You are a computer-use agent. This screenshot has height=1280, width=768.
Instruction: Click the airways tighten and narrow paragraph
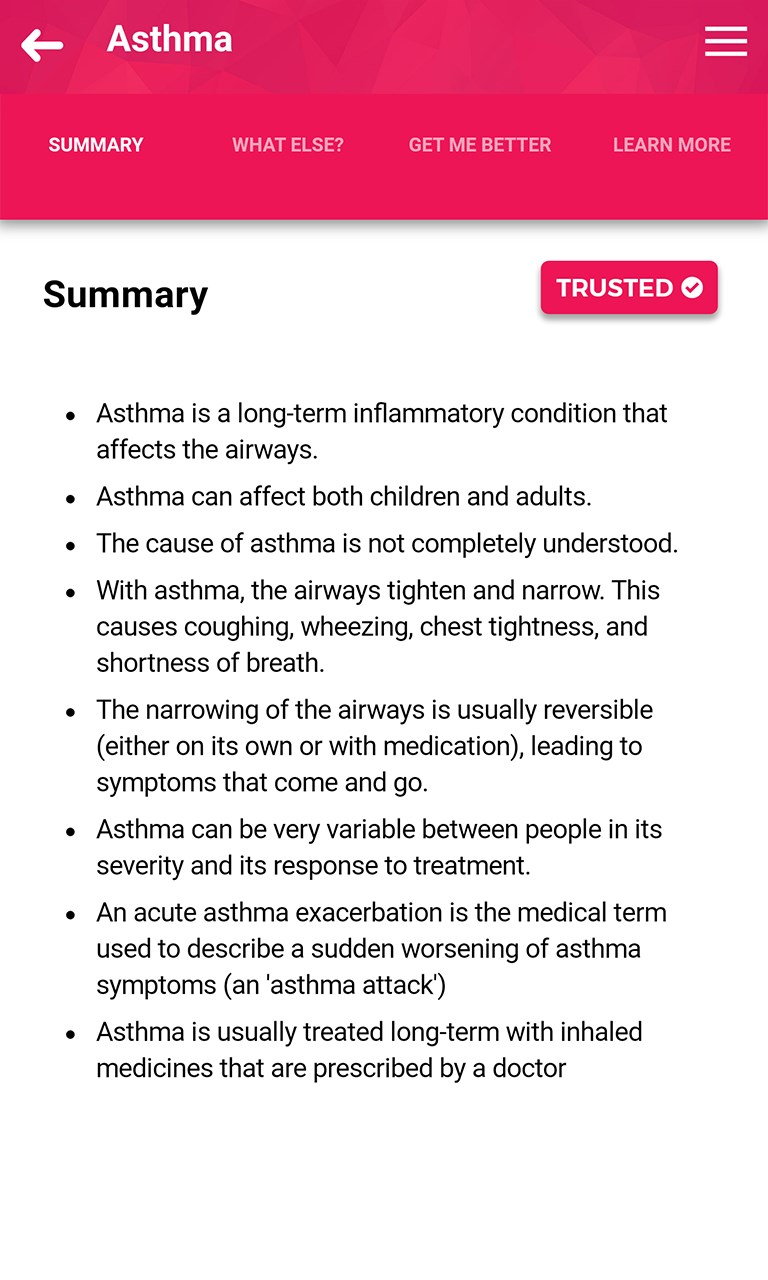click(378, 626)
